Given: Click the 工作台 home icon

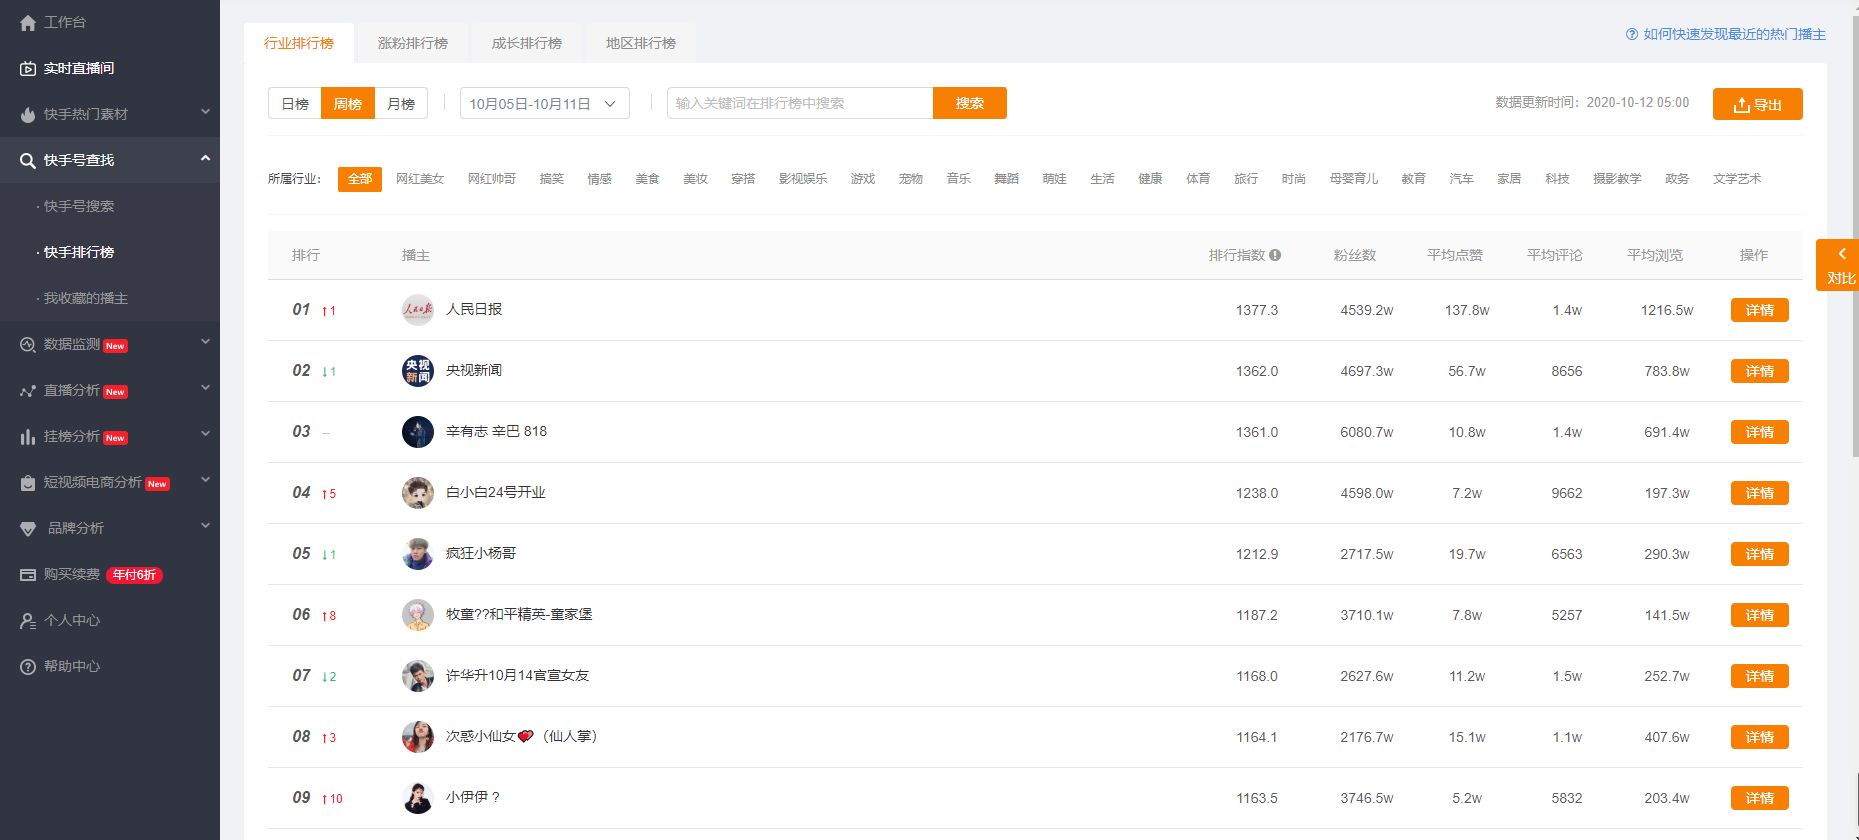Looking at the screenshot, I should click(28, 23).
